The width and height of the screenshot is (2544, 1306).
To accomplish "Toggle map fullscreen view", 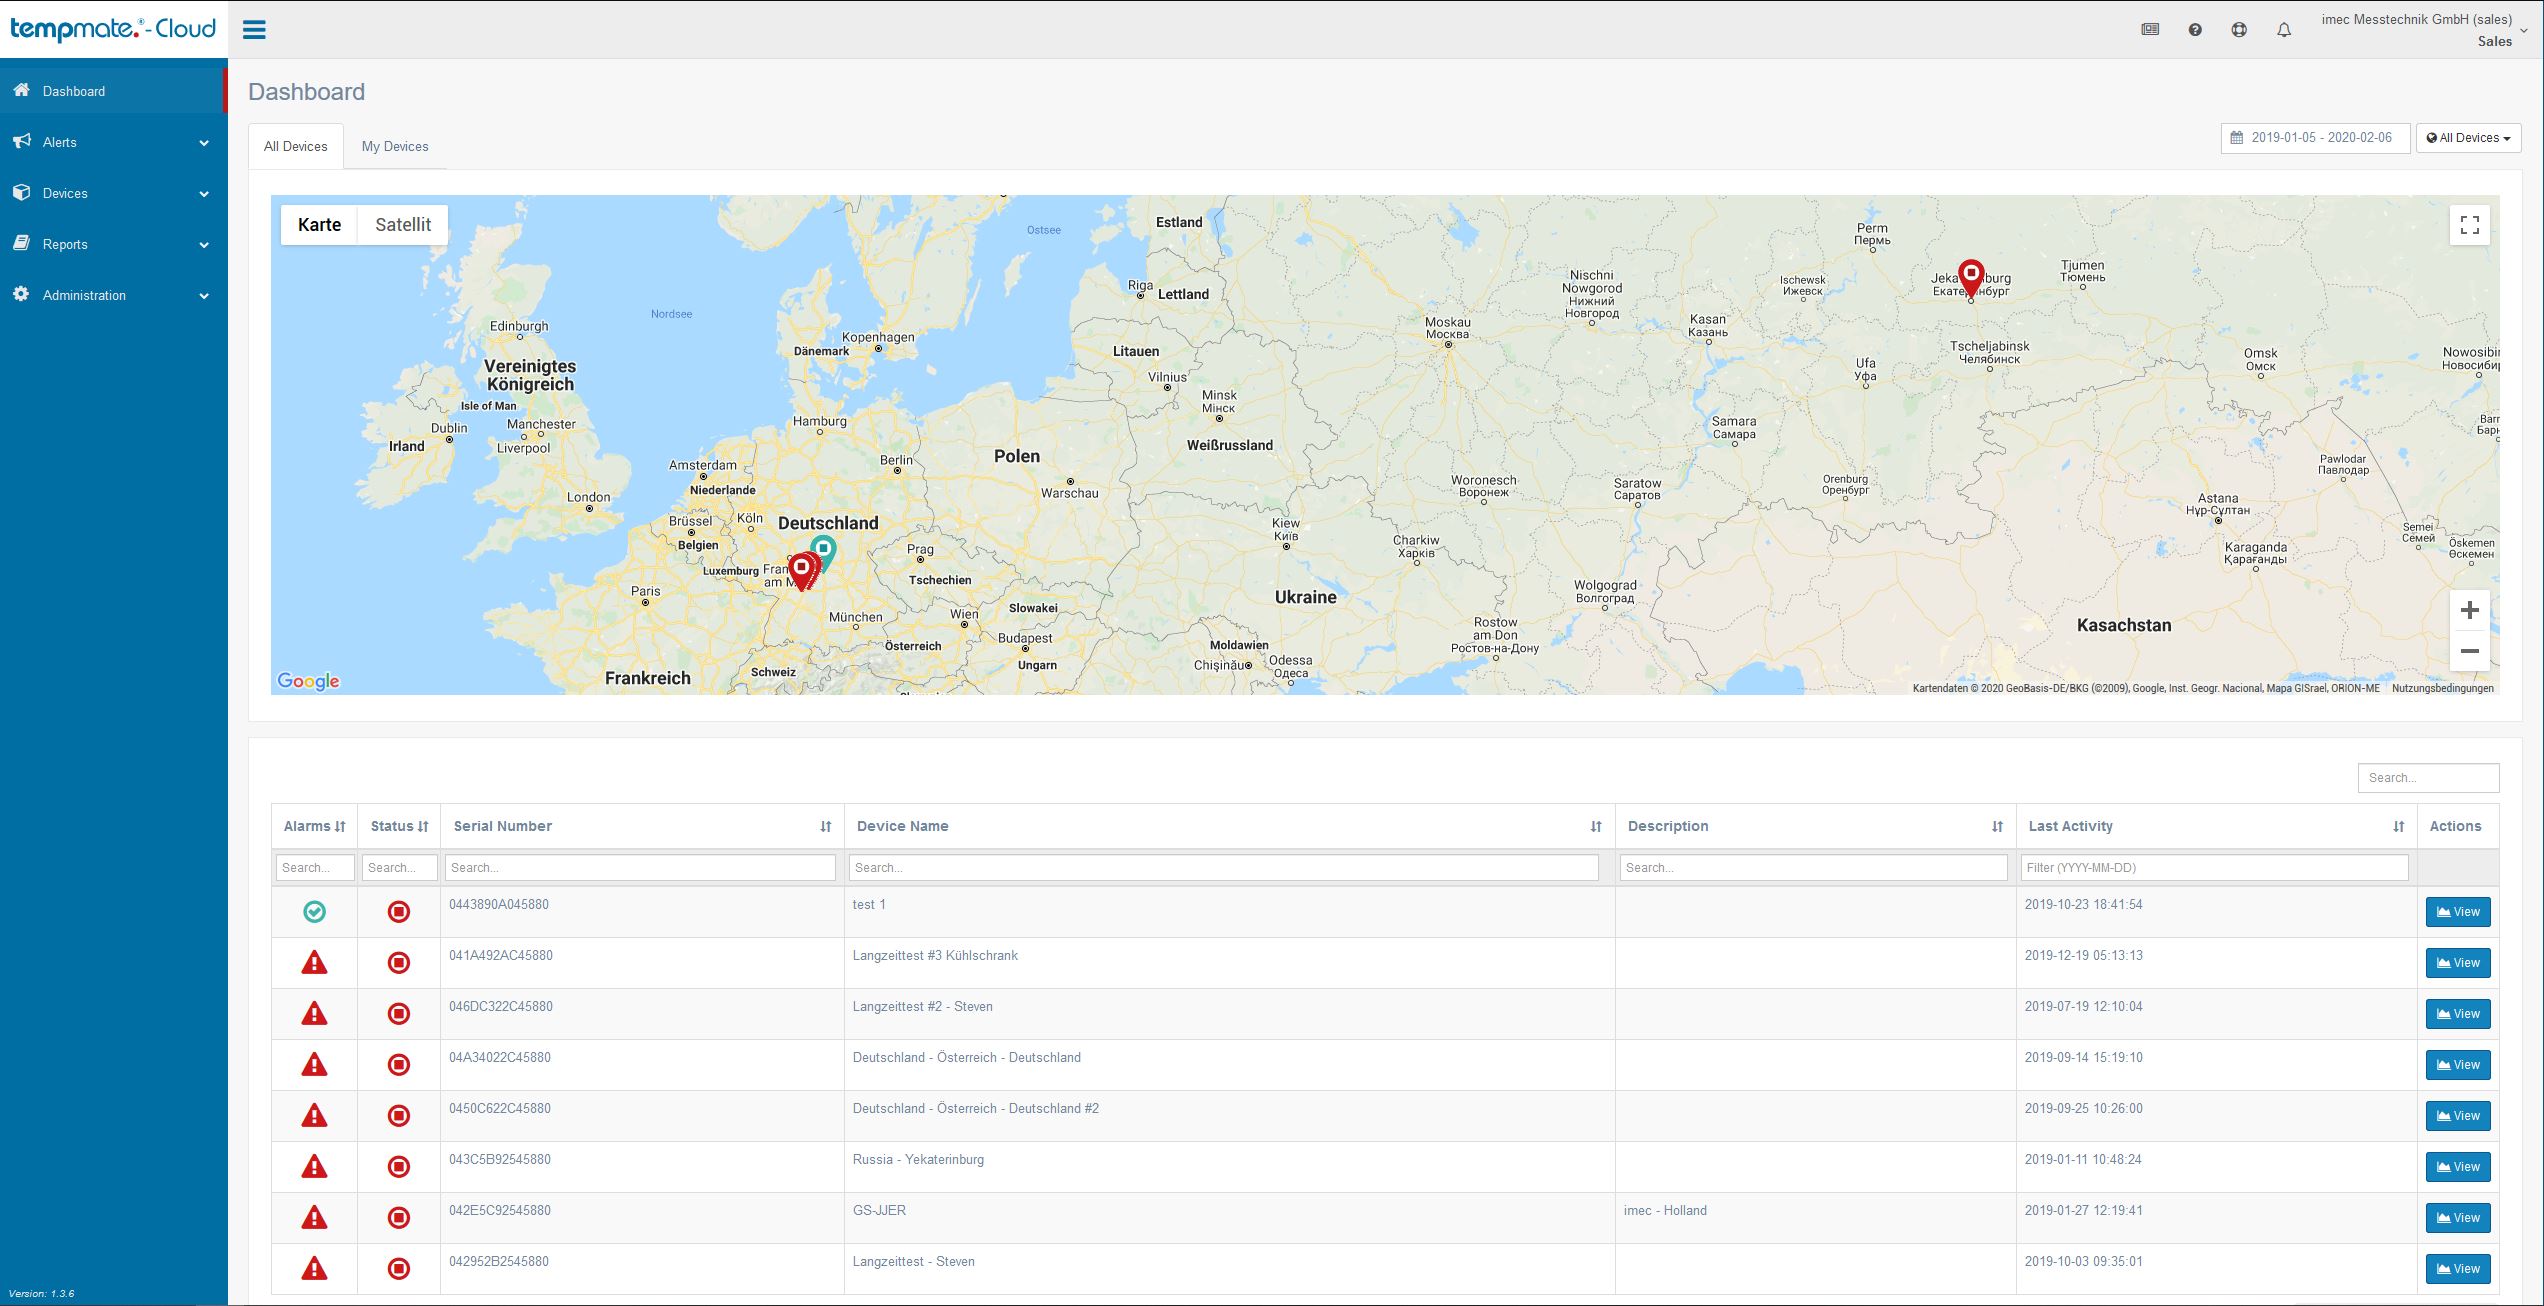I will pos(2469,225).
